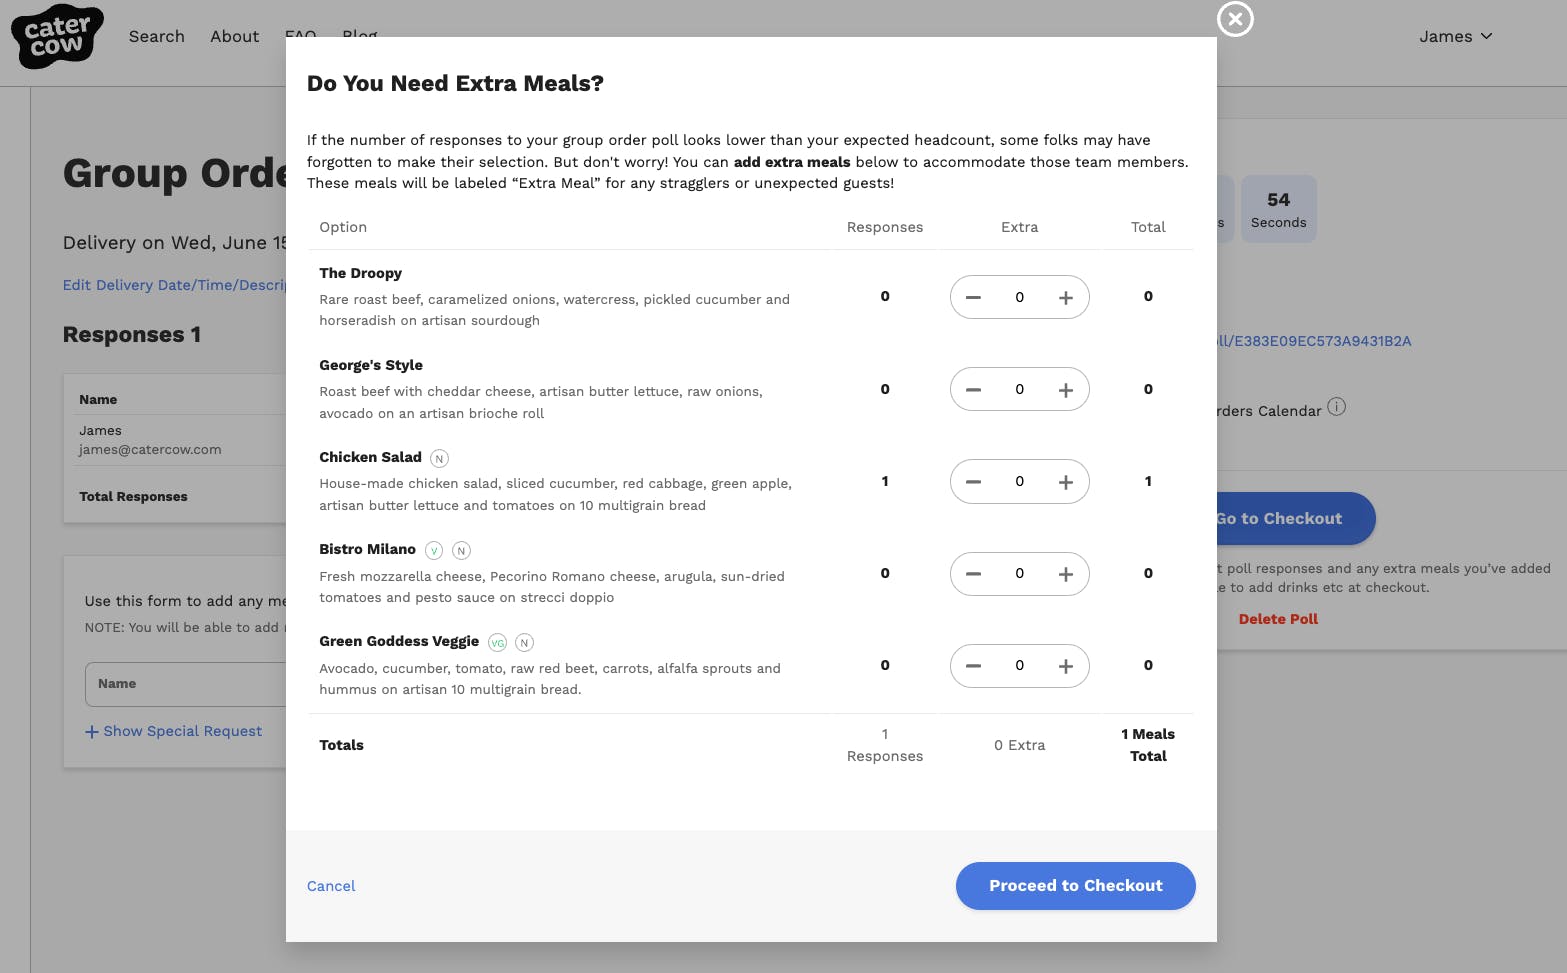Image resolution: width=1567 pixels, height=973 pixels.
Task: Decrease Bistro Milano extra meals
Action: click(x=973, y=574)
